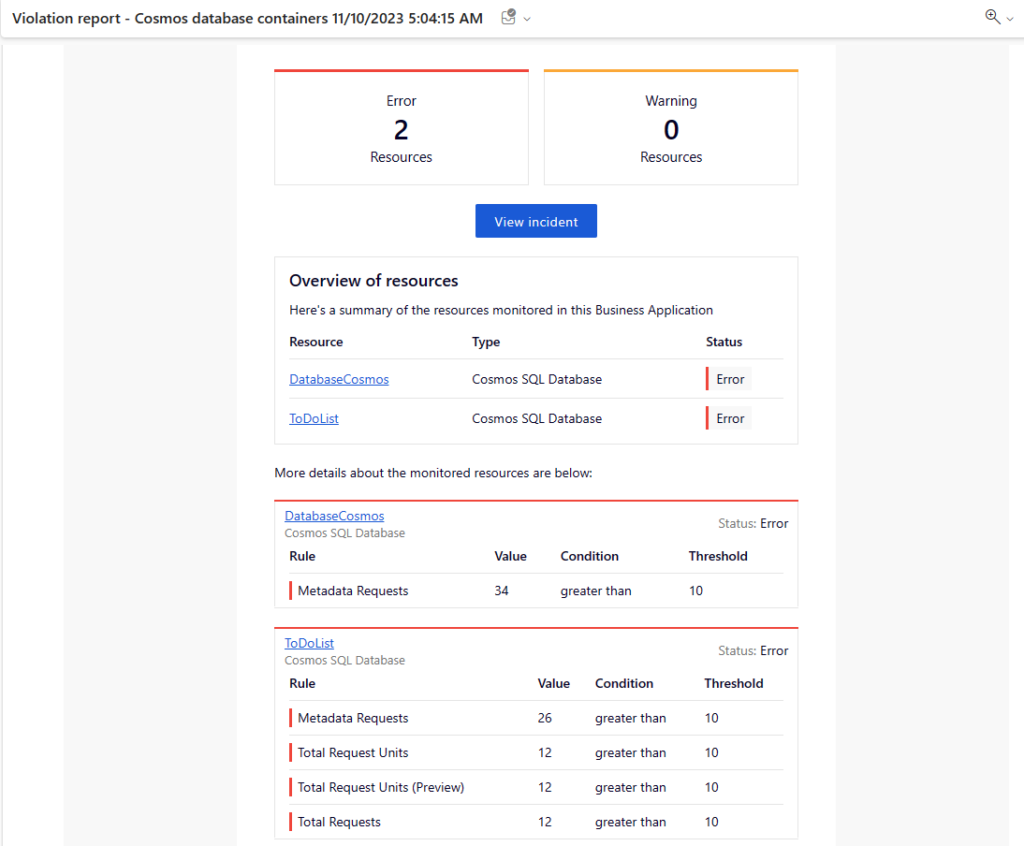Click the ToDoList link above the rules table
This screenshot has width=1024, height=846.
point(309,642)
